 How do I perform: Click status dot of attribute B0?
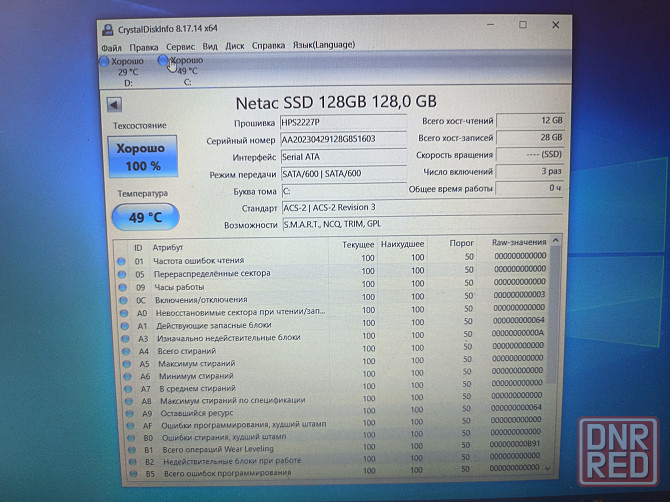click(131, 438)
